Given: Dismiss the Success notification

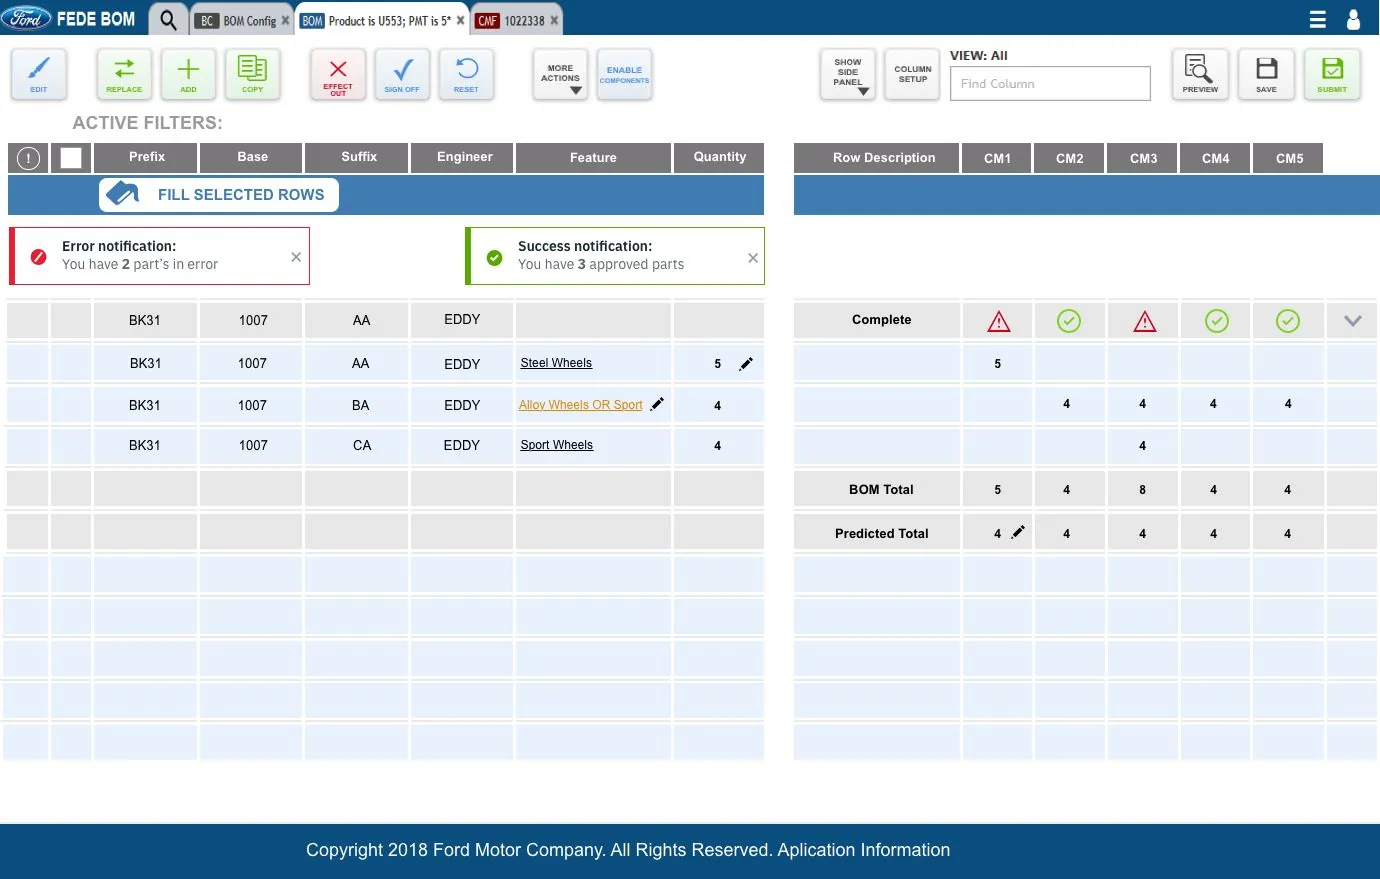Looking at the screenshot, I should 753,258.
